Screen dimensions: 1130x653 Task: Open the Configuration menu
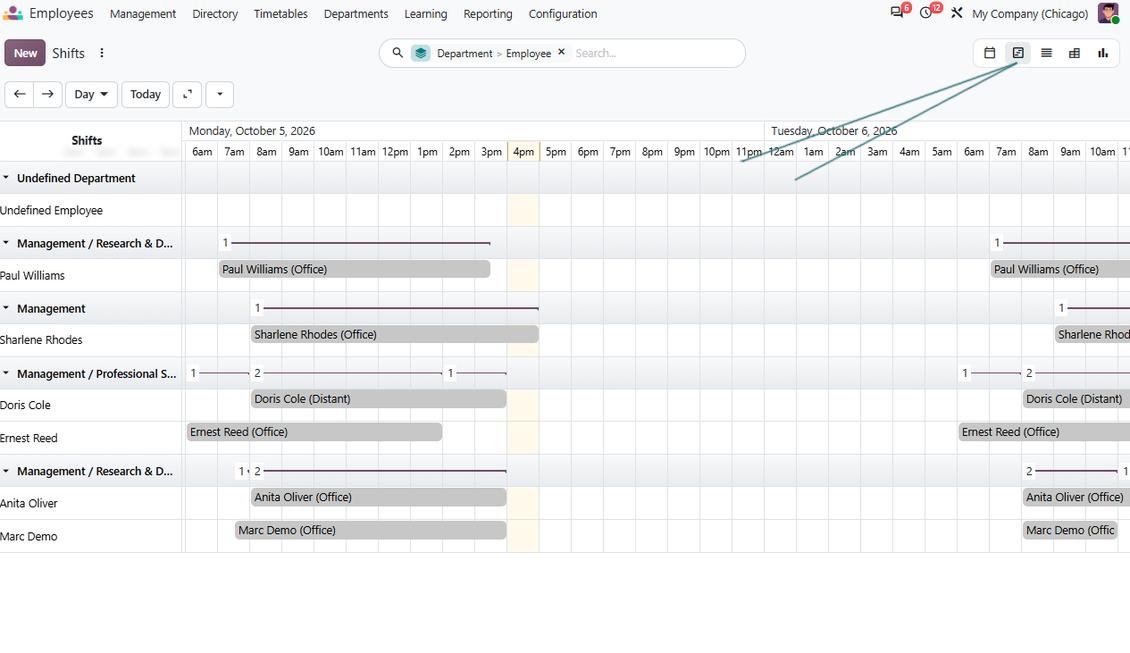[x=563, y=14]
